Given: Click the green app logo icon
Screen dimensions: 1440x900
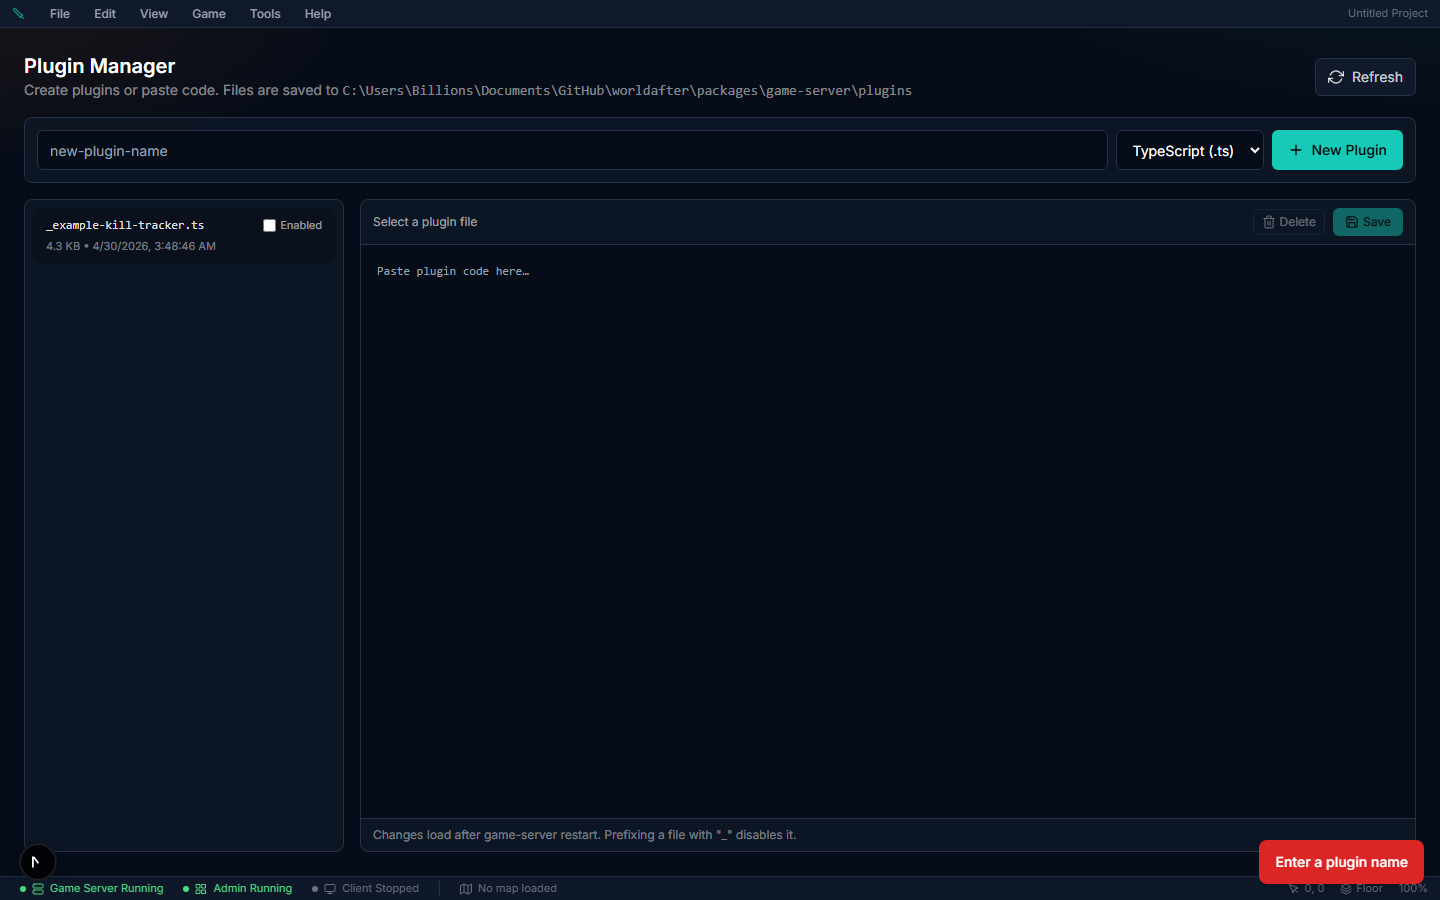Looking at the screenshot, I should (x=18, y=14).
